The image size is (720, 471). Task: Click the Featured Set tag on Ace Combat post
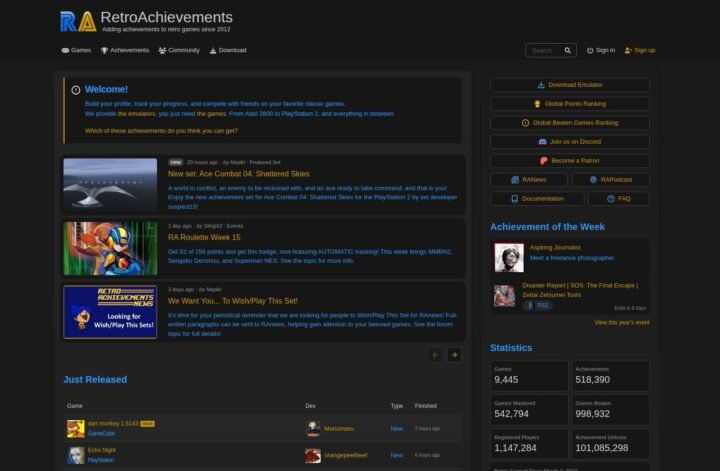[x=265, y=163]
